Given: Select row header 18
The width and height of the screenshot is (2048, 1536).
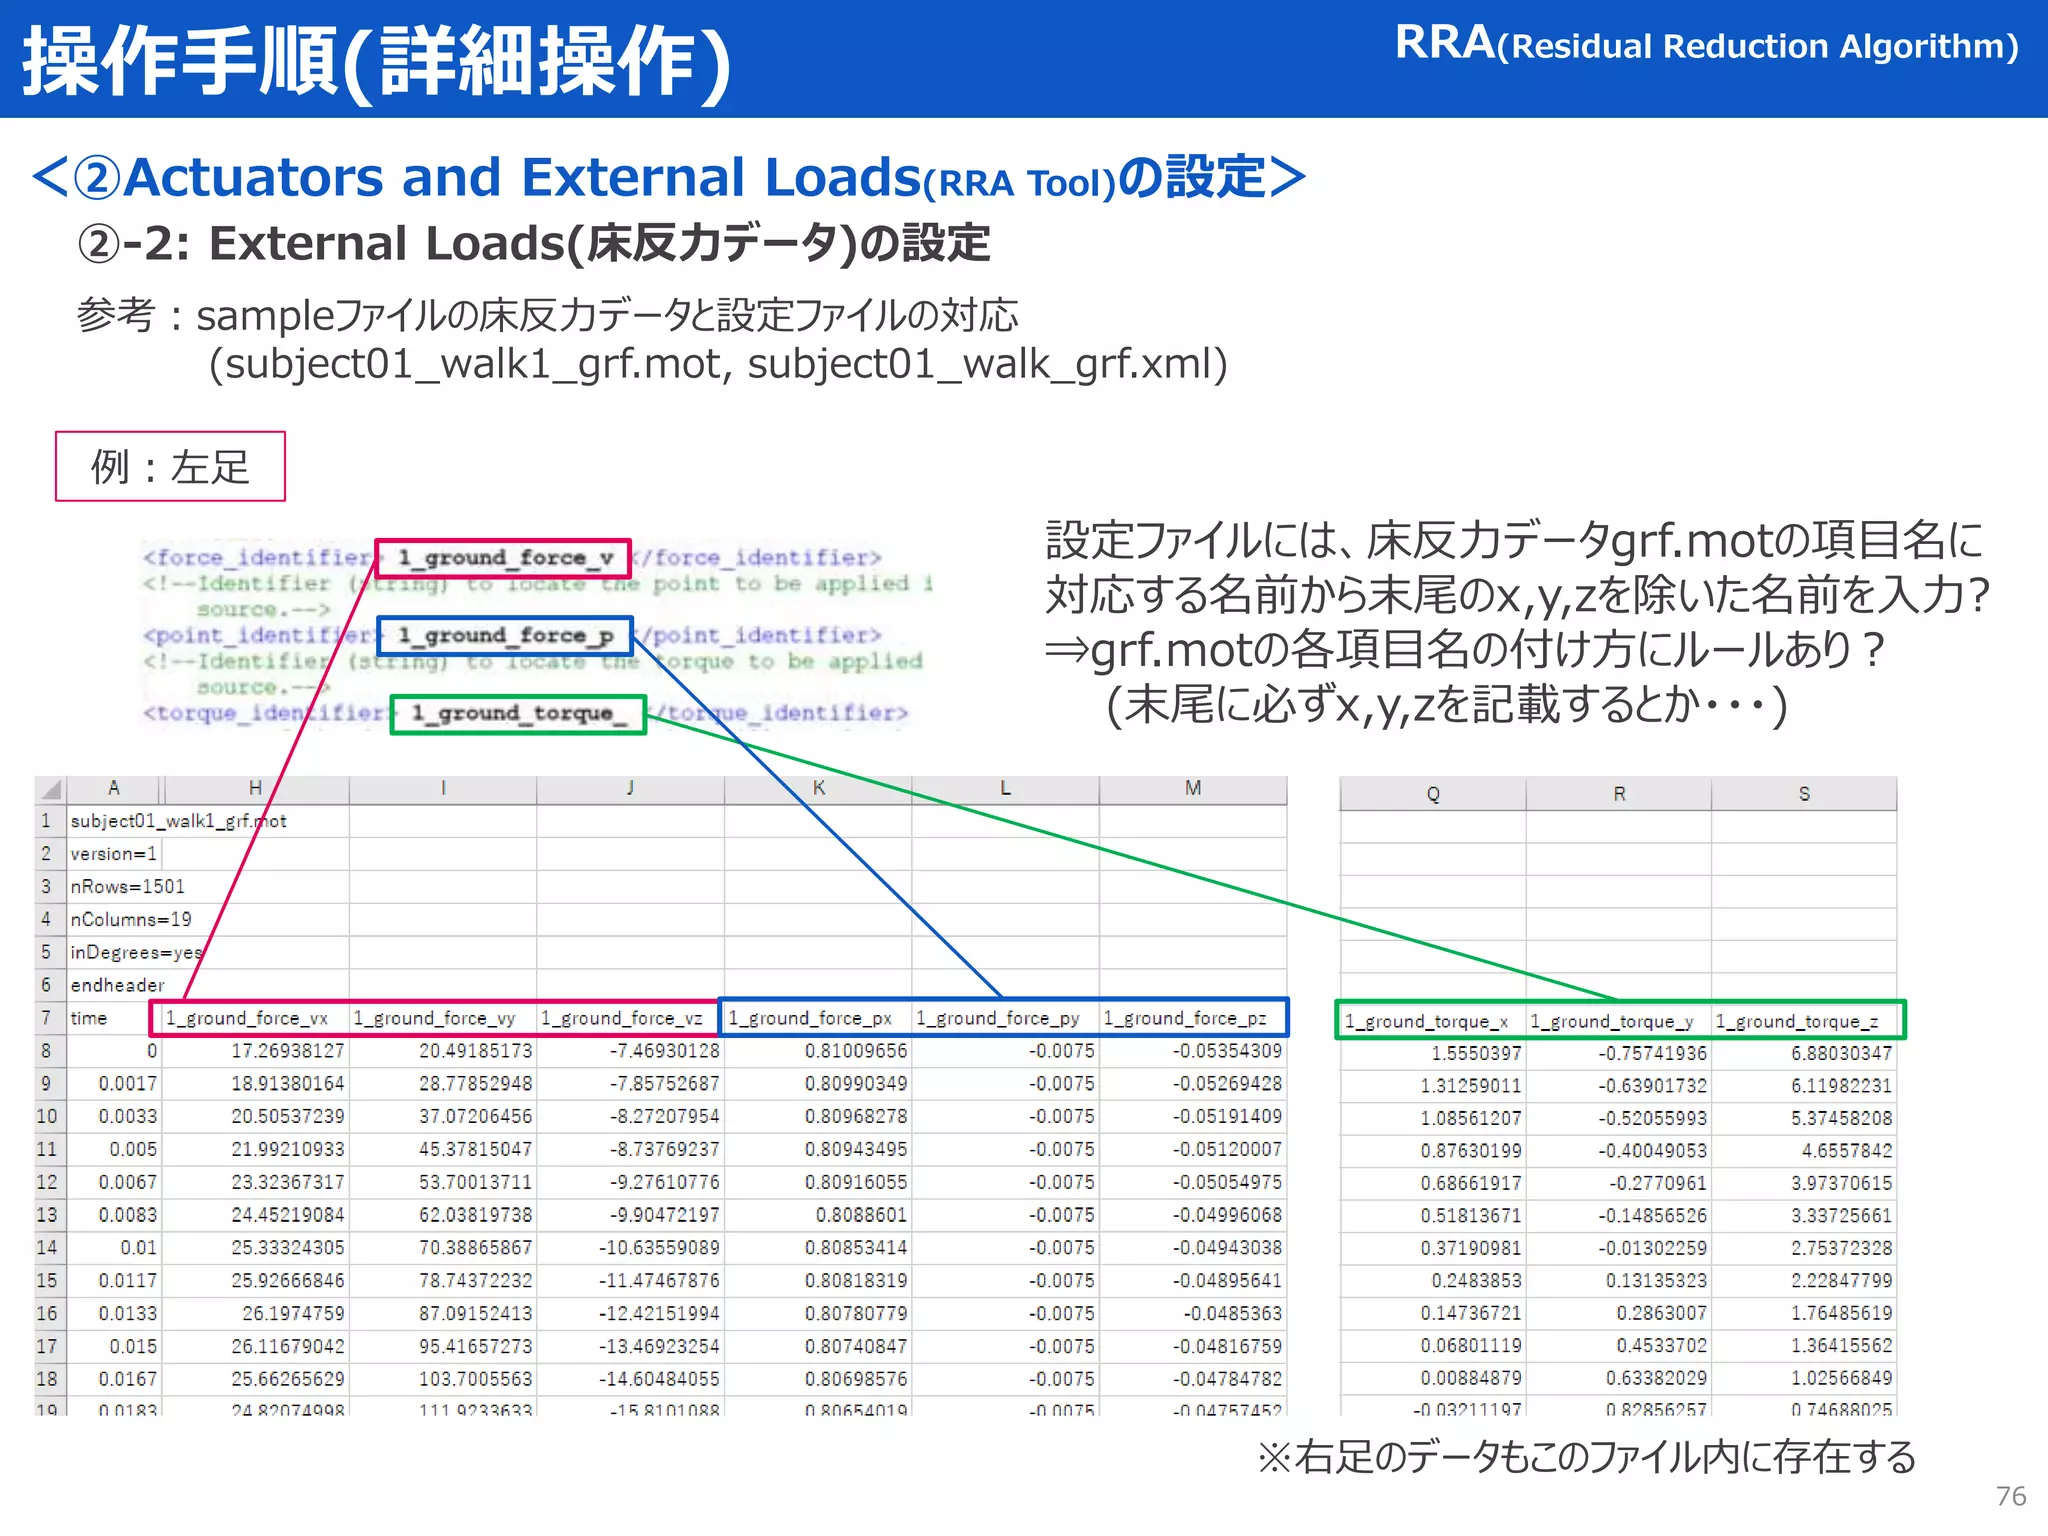Looking at the screenshot, I should [46, 1379].
